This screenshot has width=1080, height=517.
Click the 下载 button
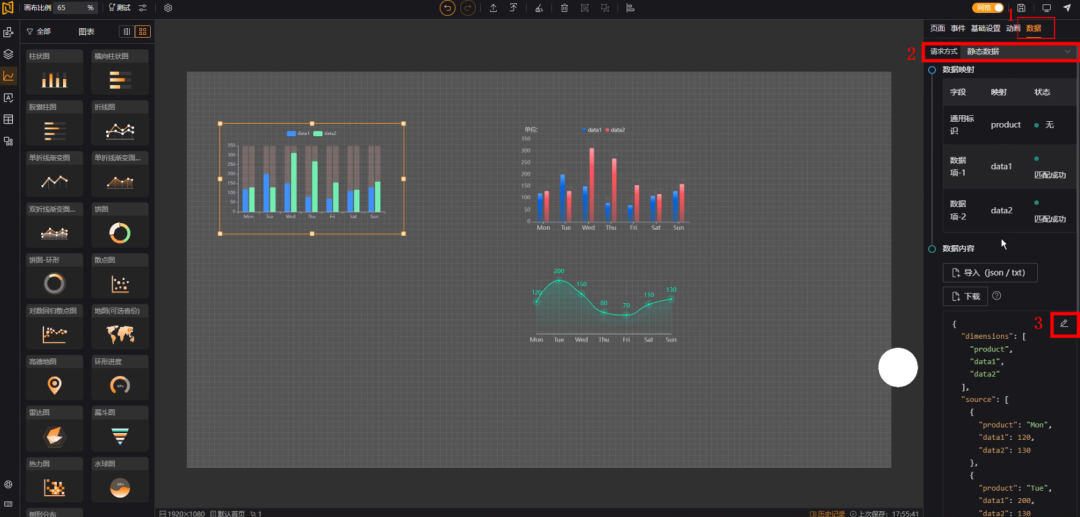tap(965, 296)
